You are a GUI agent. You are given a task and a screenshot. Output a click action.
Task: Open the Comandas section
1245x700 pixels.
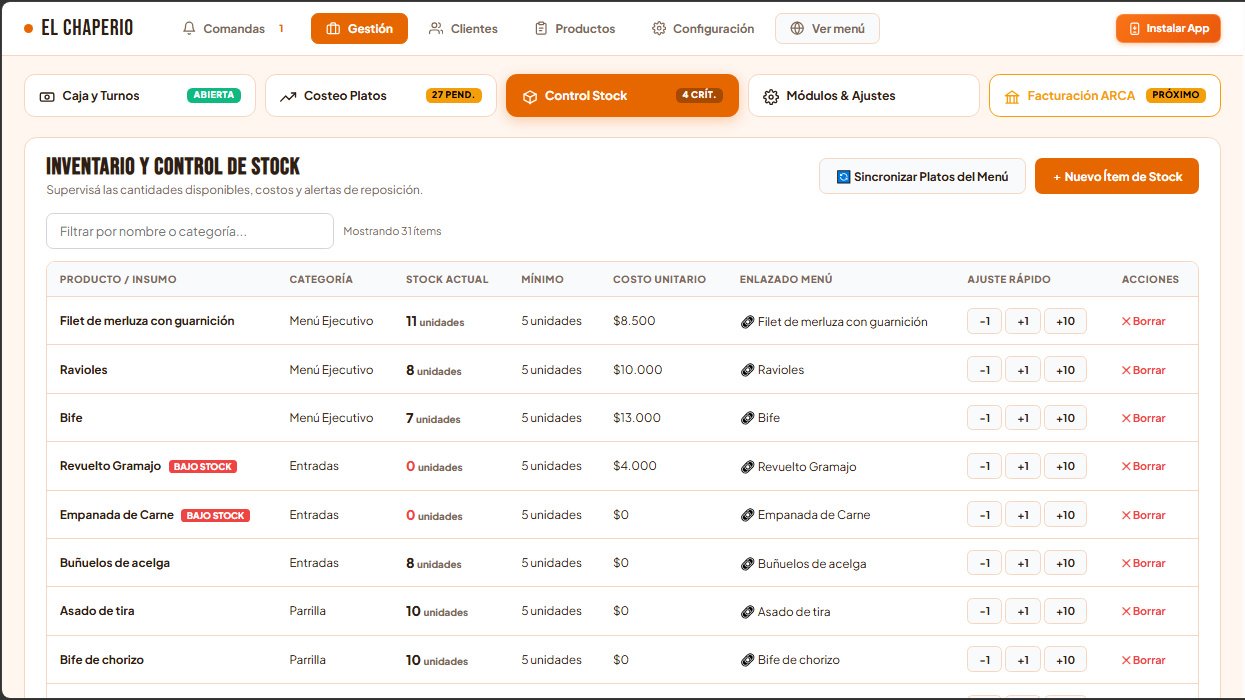pyautogui.click(x=233, y=29)
